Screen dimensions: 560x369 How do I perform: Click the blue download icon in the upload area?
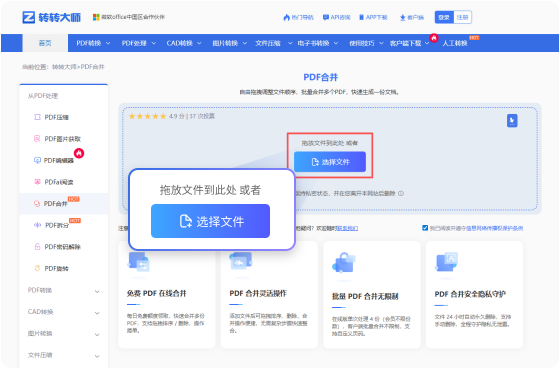click(x=512, y=121)
